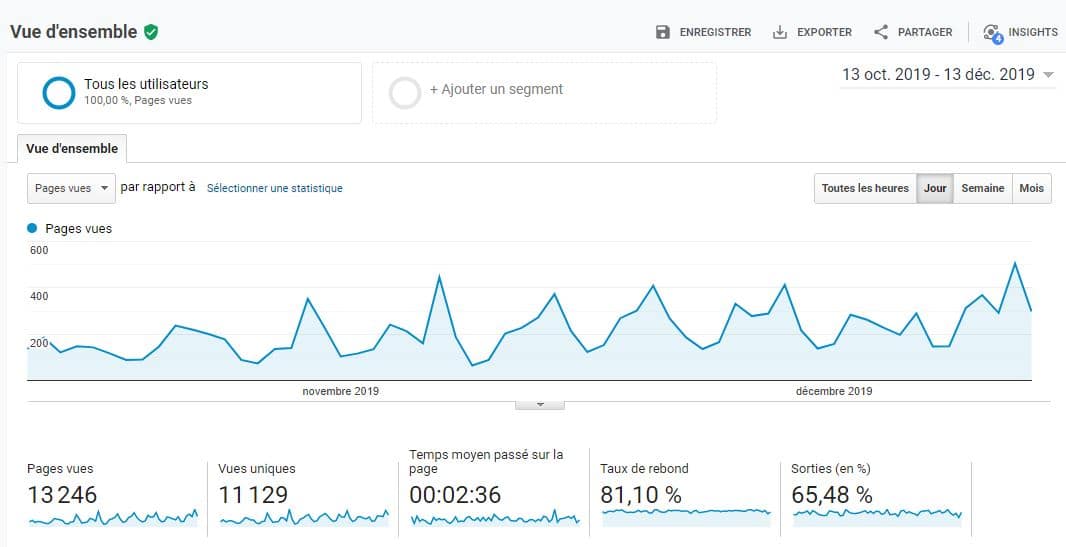Open the Pages vues metric dropdown
The image size is (1066, 547).
click(x=71, y=188)
